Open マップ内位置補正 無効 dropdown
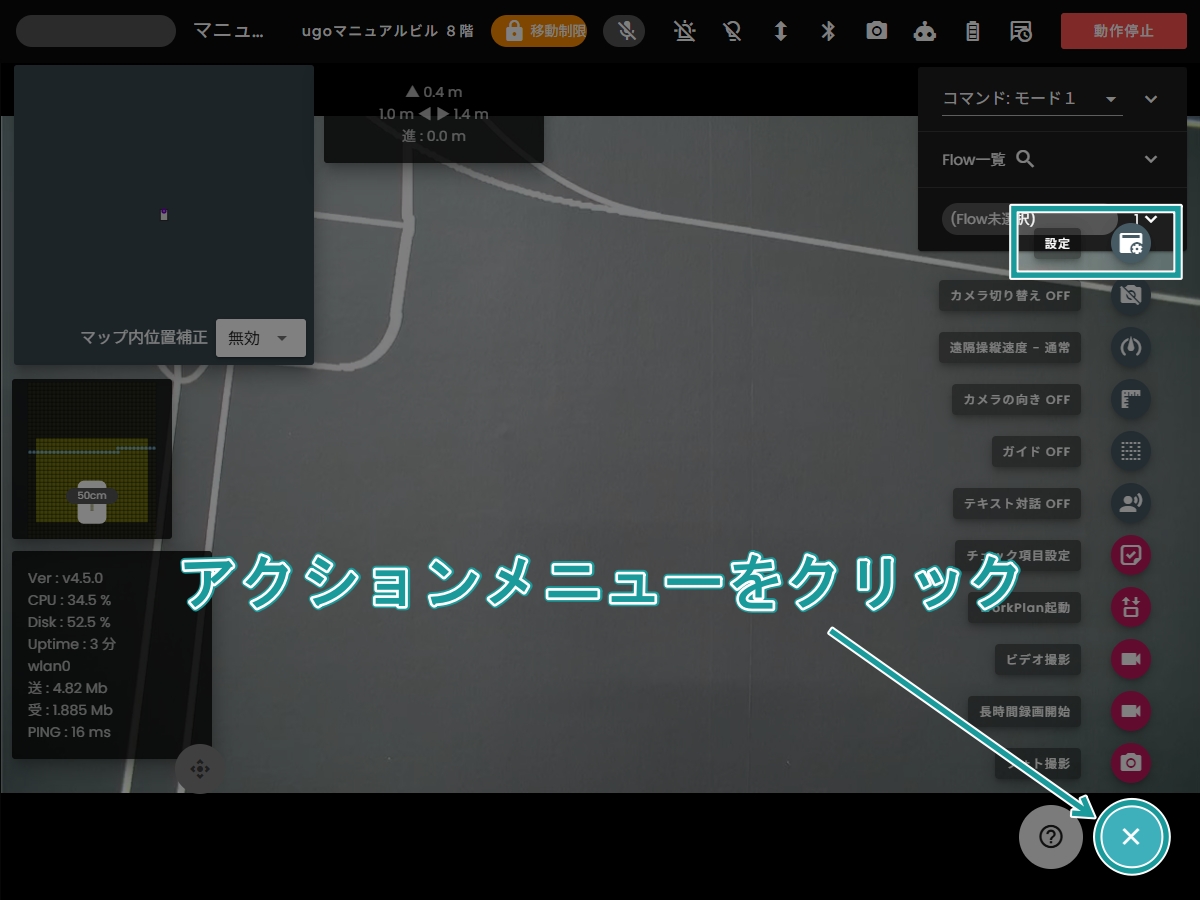The image size is (1200, 900). (x=261, y=338)
